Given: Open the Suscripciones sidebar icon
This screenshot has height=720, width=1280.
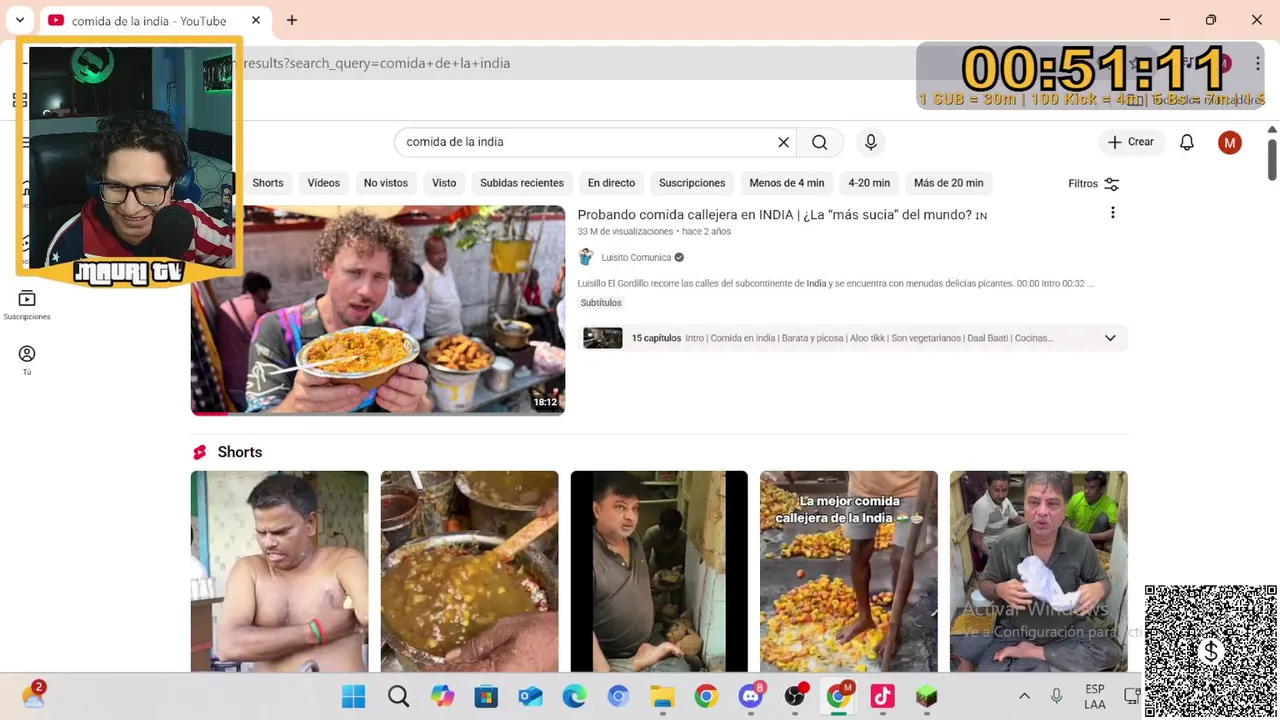Looking at the screenshot, I should click(x=27, y=305).
